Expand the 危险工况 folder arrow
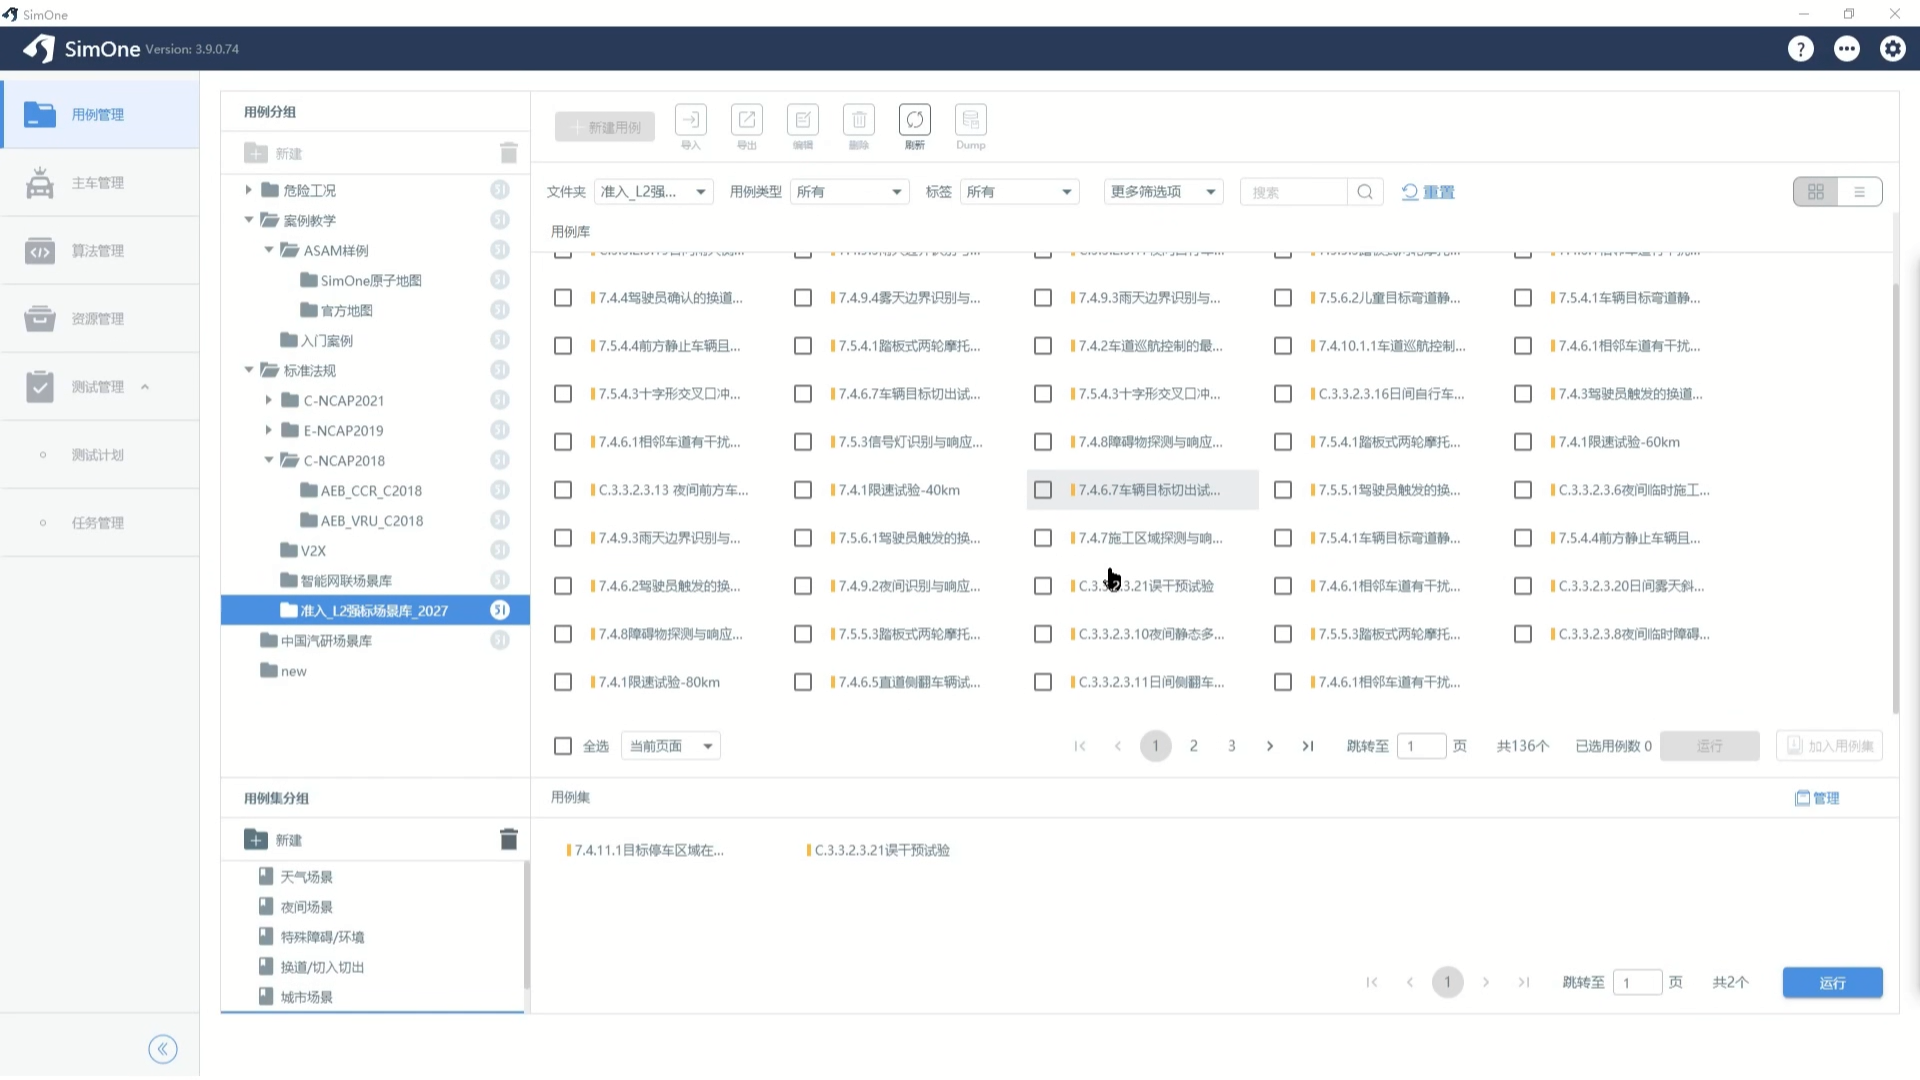The image size is (1920, 1080). 249,190
